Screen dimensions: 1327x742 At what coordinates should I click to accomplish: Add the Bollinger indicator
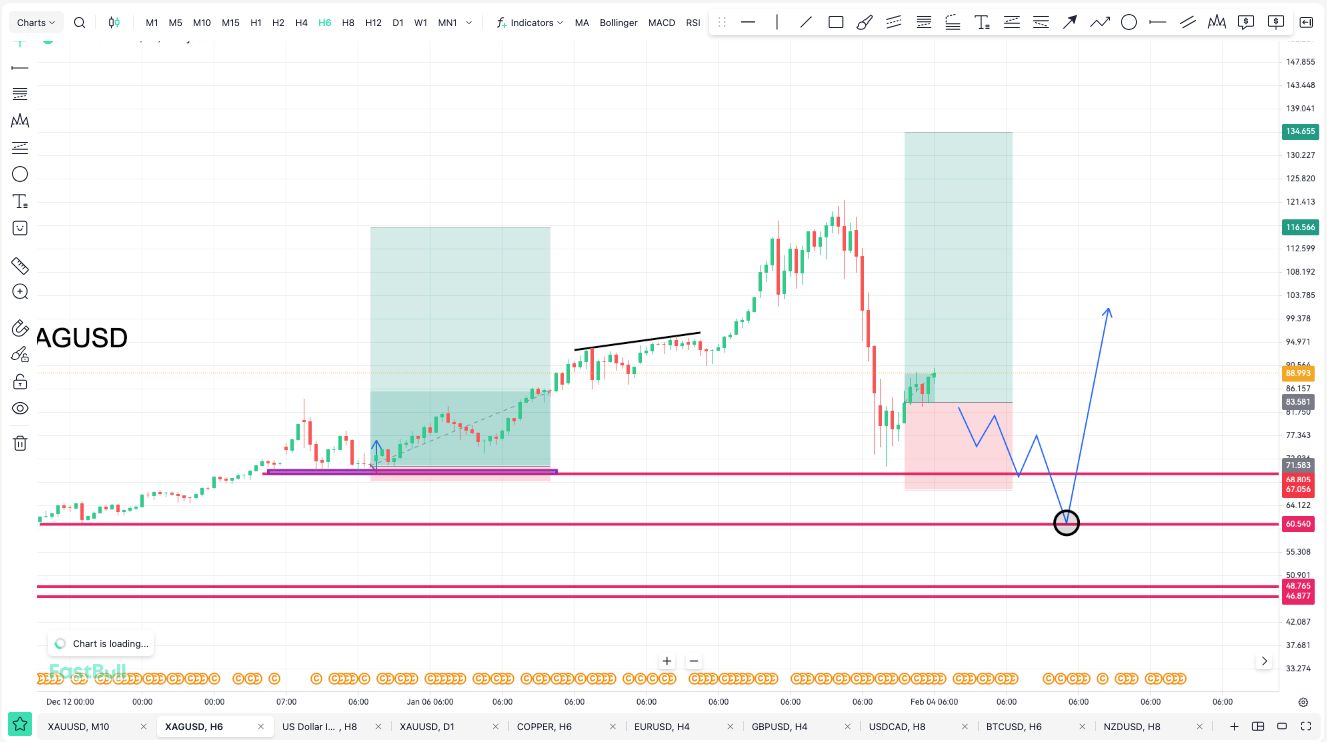[x=618, y=22]
